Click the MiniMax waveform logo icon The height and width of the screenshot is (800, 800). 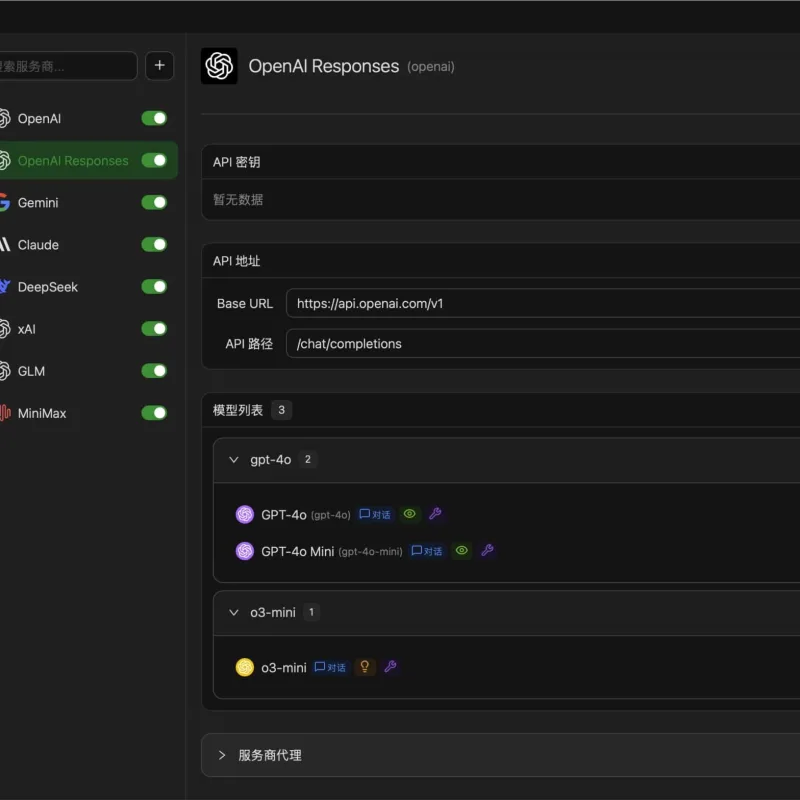(x=5, y=413)
